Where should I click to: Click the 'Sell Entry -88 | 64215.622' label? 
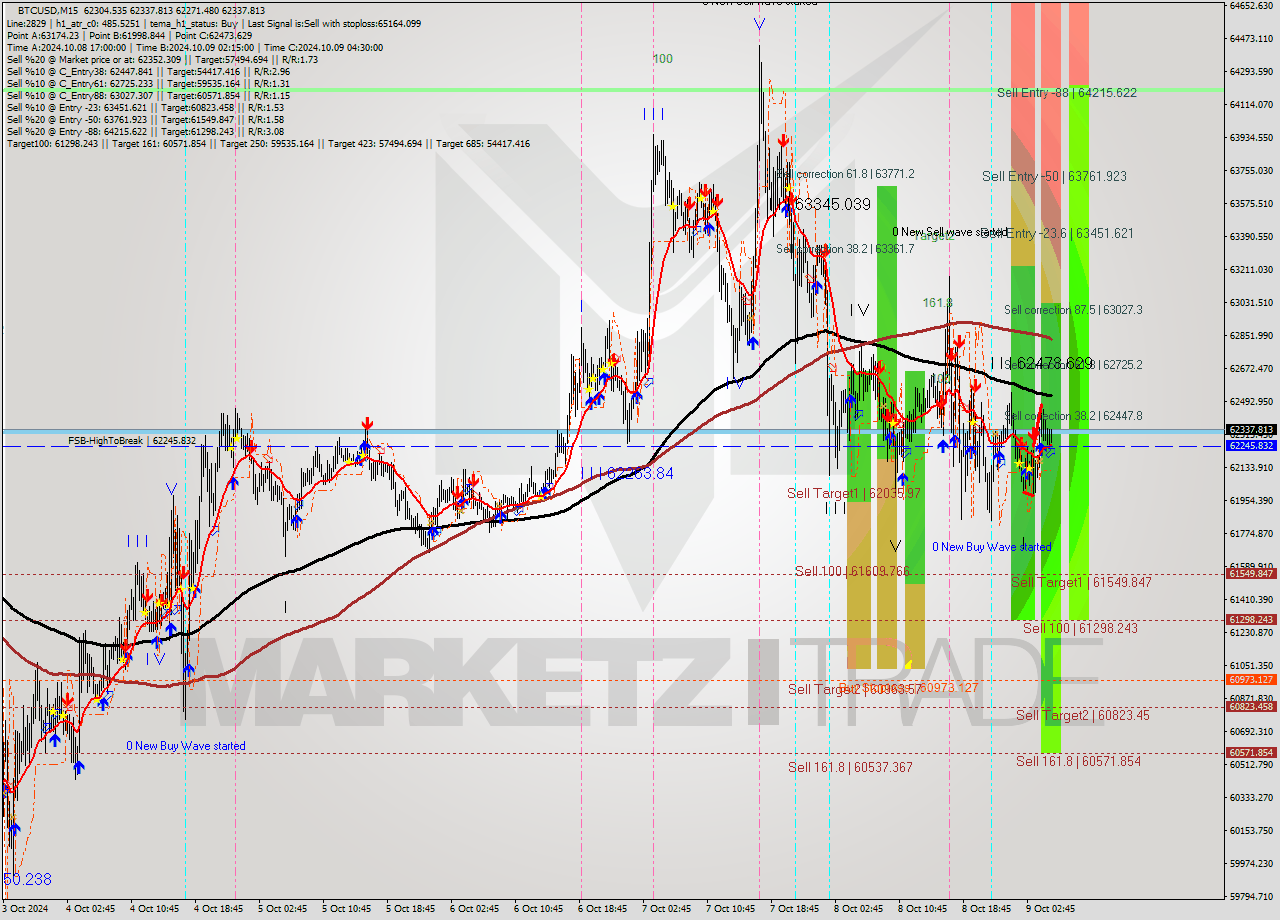(x=1066, y=93)
